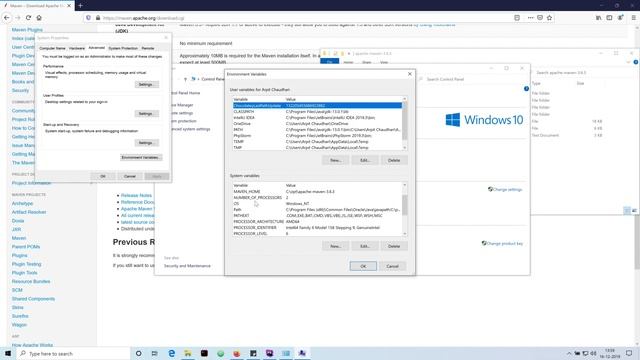
Task: Open Hardware tab in System Properties
Action: [77, 48]
